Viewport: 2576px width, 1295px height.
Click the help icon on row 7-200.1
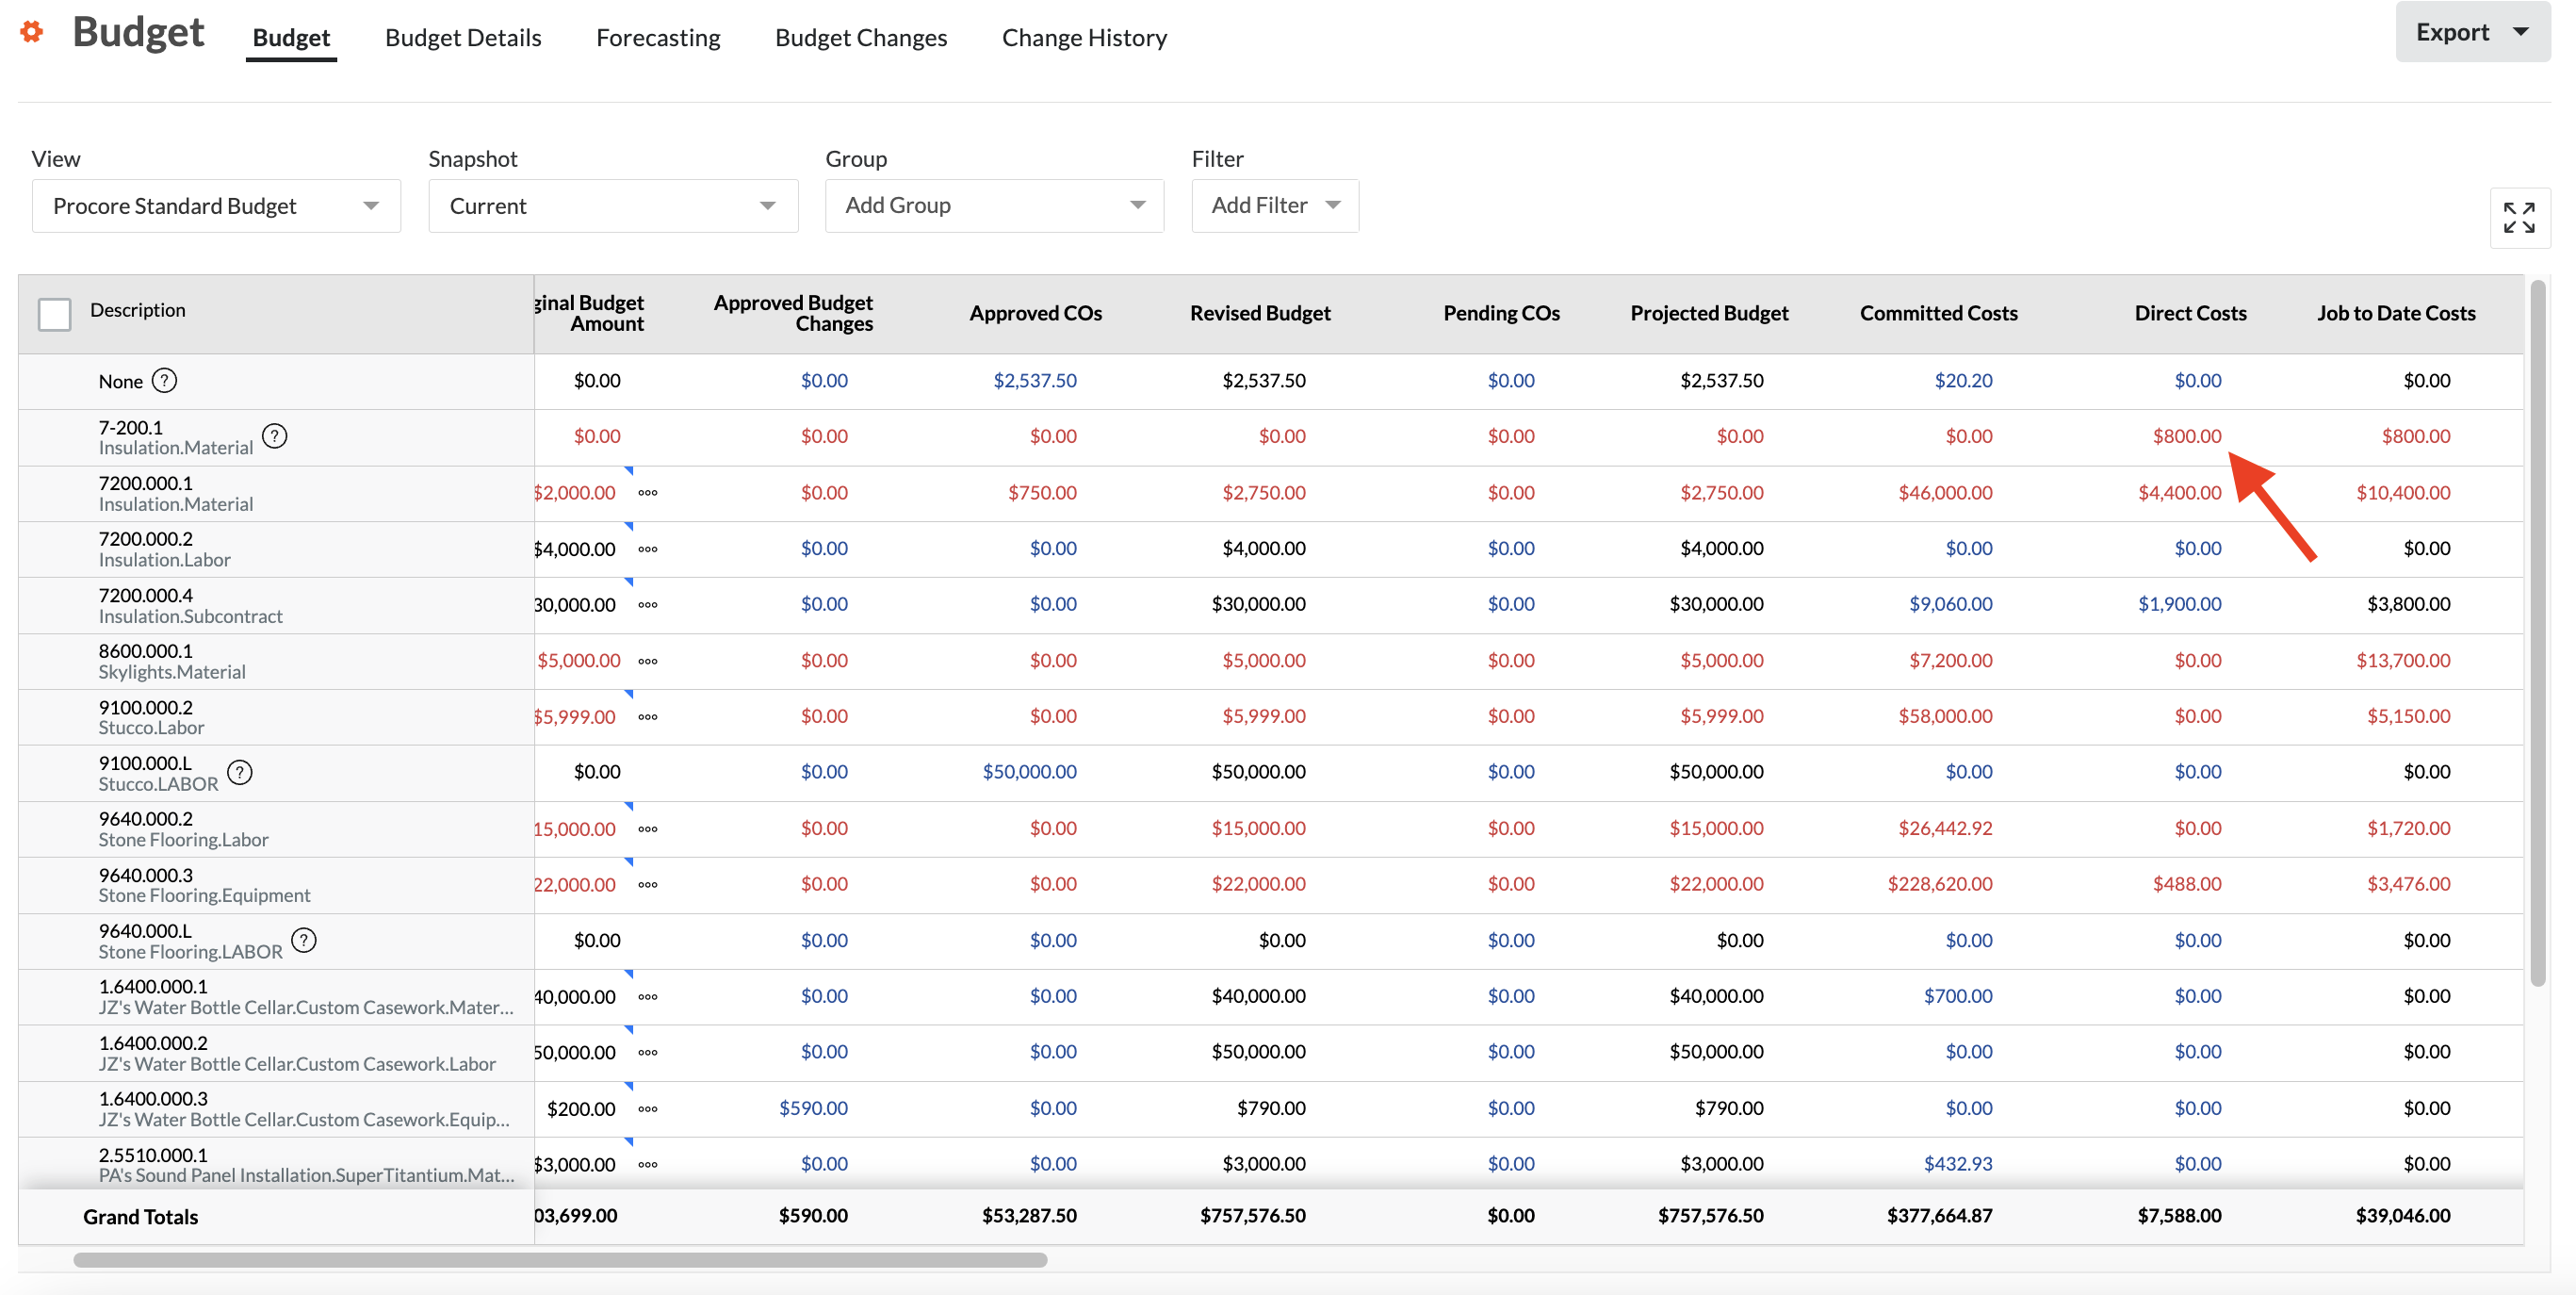tap(279, 434)
